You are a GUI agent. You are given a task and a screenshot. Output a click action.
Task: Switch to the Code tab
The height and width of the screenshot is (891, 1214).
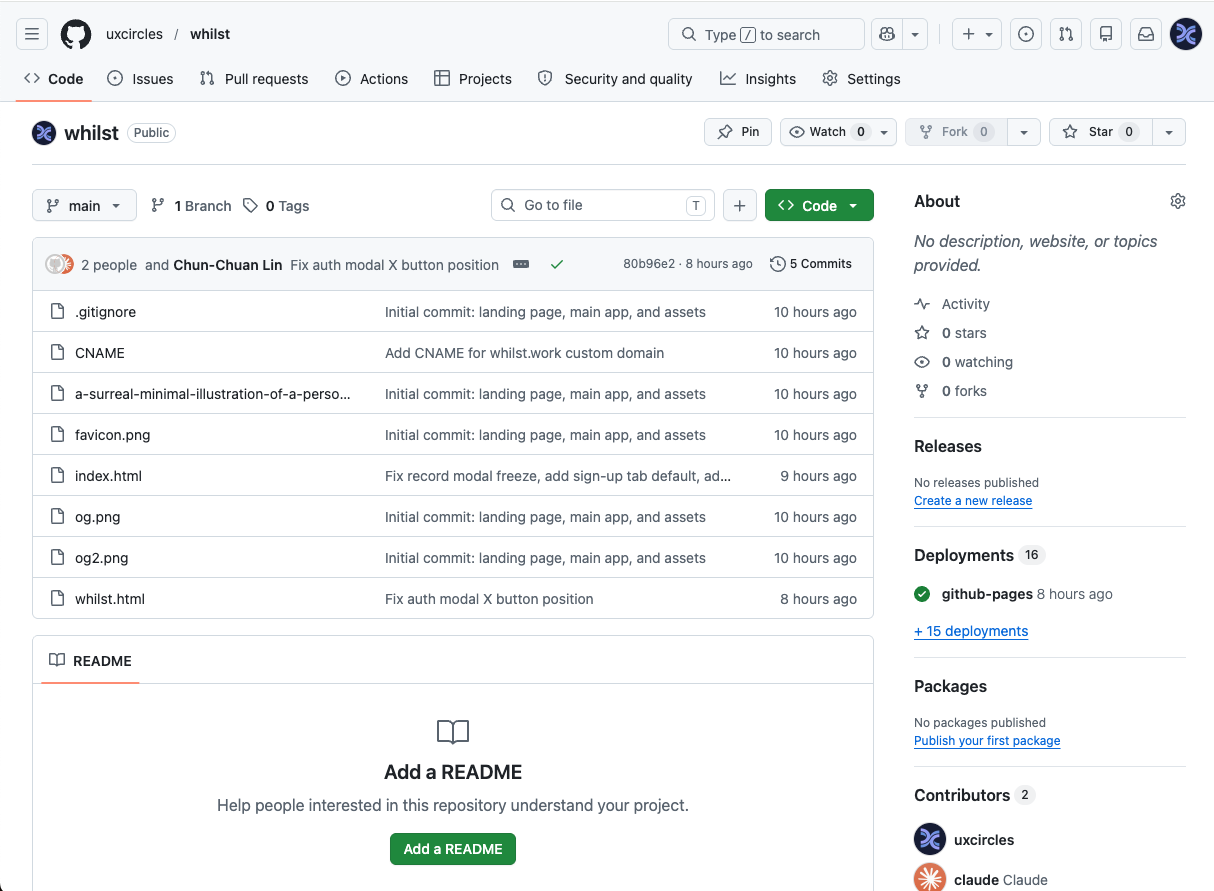(x=54, y=79)
